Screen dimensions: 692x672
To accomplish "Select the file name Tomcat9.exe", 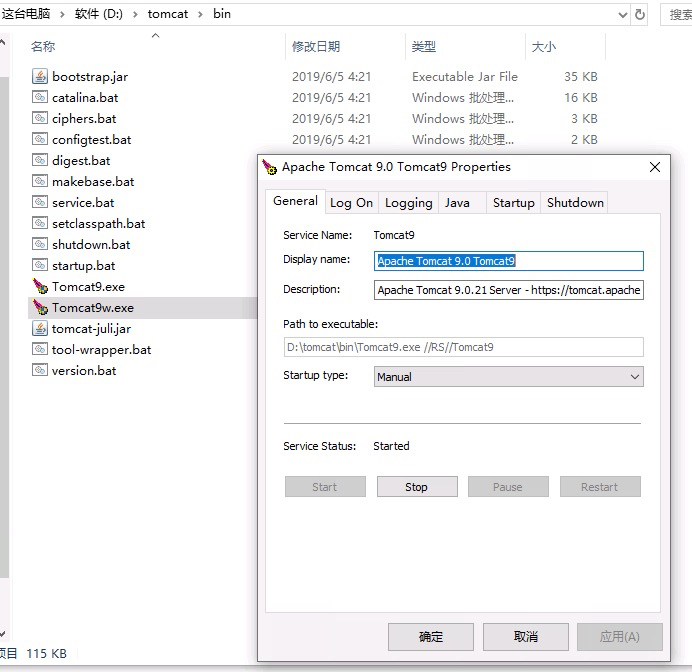I will pos(88,287).
